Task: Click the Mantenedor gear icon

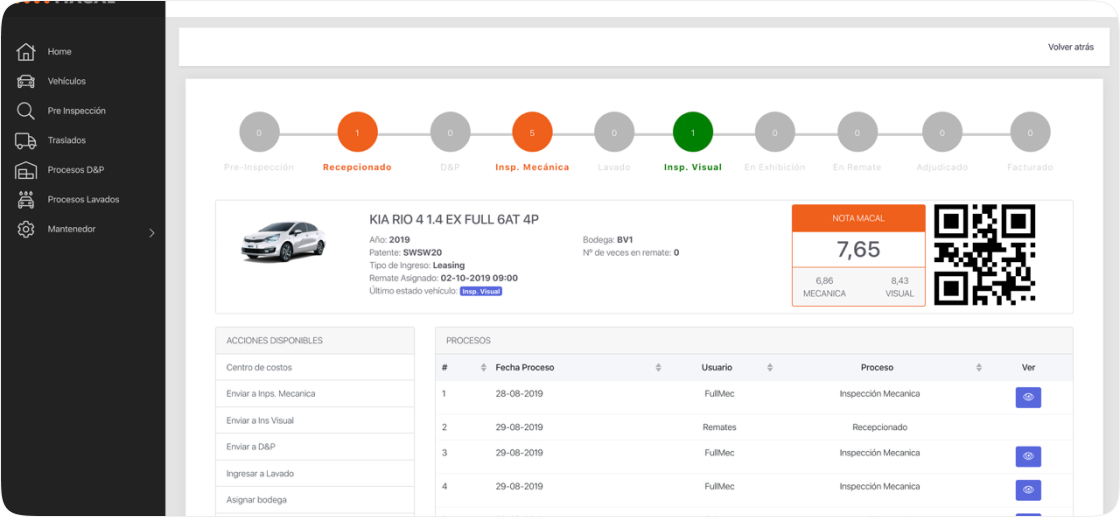Action: click(x=26, y=230)
